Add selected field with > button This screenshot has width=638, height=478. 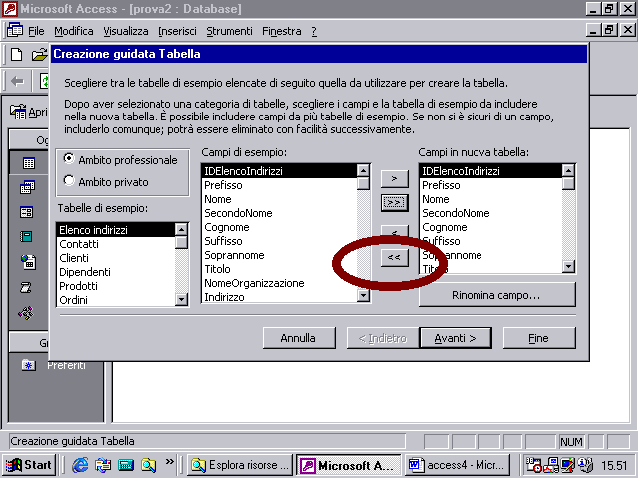coord(394,179)
